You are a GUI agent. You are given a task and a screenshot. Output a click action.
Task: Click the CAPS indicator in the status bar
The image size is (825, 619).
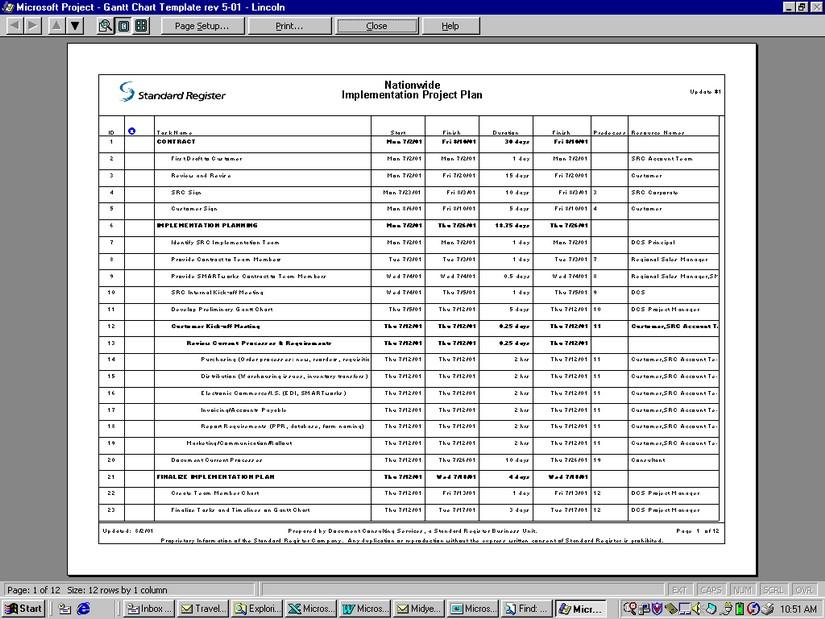[x=711, y=590]
